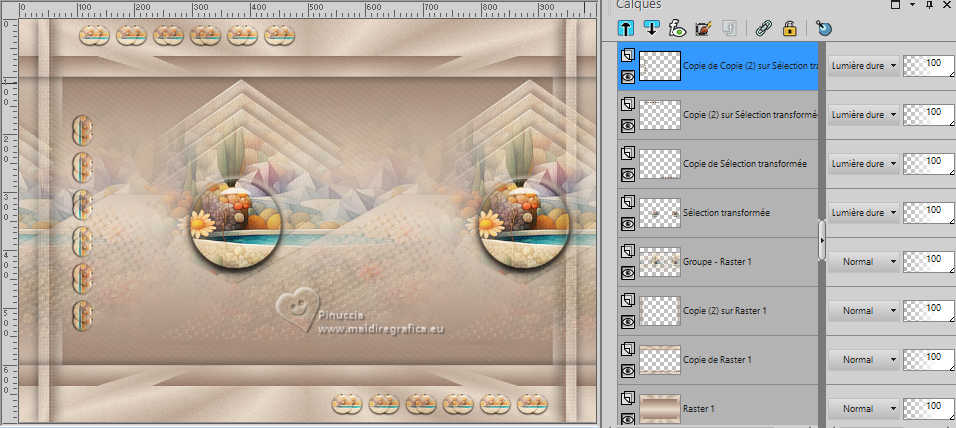Click thumbnail of selected top layer
Image resolution: width=956 pixels, height=428 pixels.
point(660,66)
